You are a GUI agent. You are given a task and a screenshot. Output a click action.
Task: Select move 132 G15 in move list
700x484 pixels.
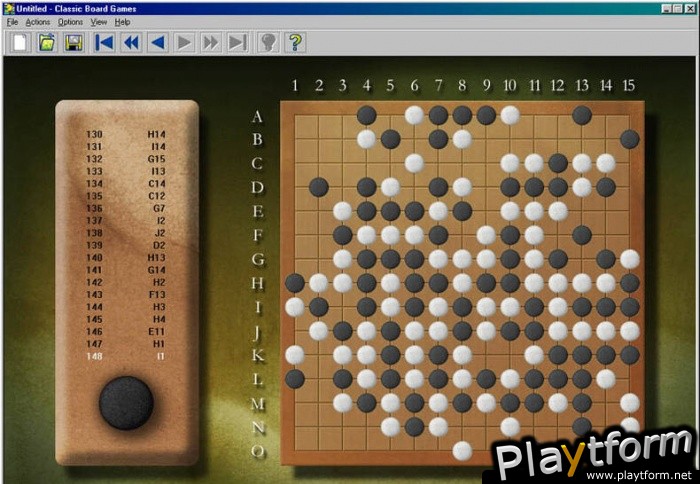(x=126, y=159)
